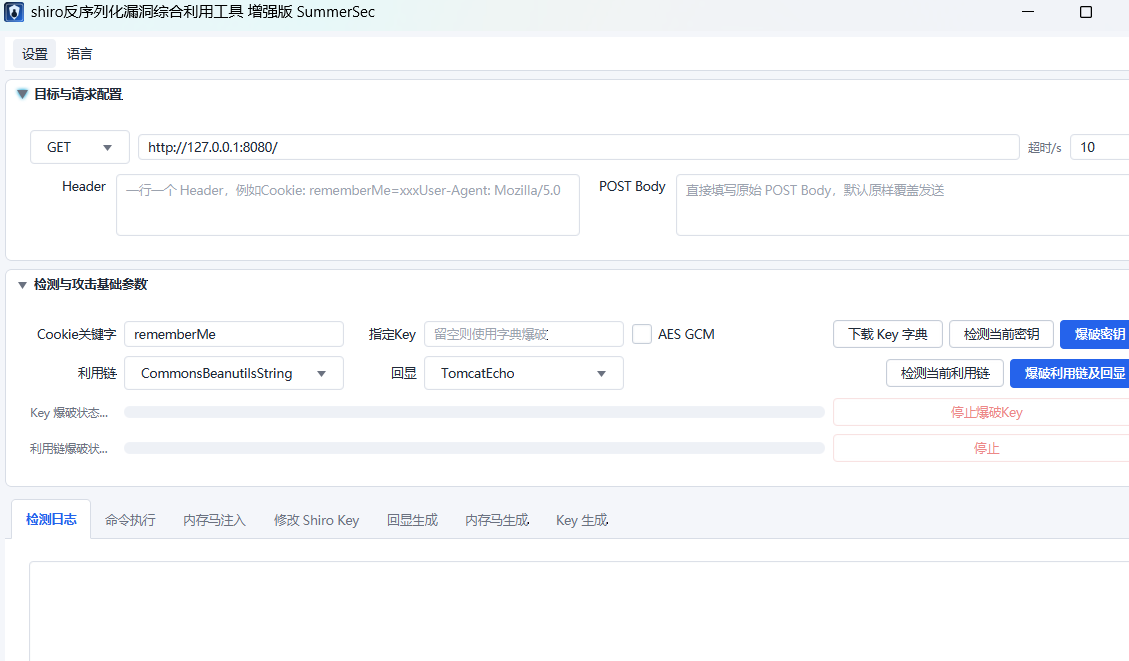The height and width of the screenshot is (661, 1129).
Task: Switch to the 修改 Shiro Key tab
Action: [317, 520]
